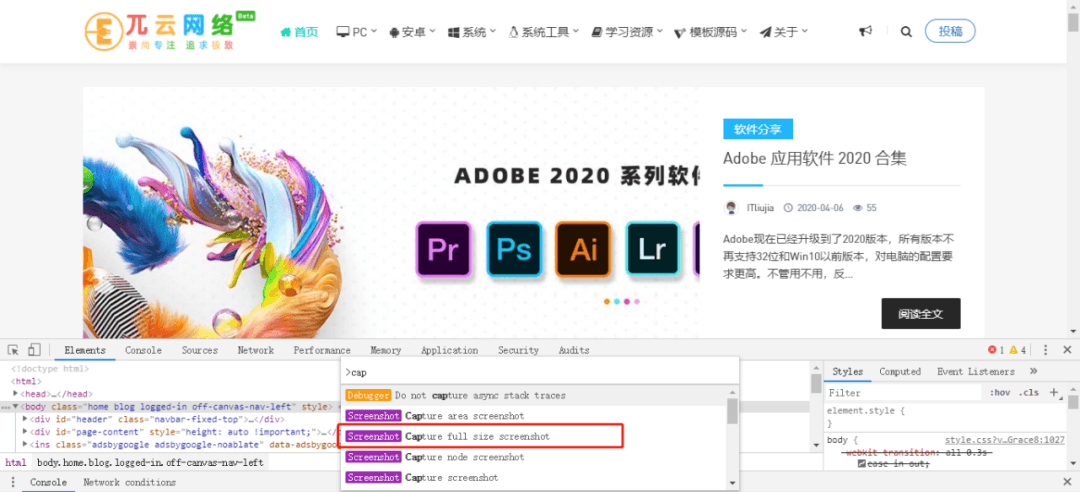Click the Filter field in the Styles pane
The width and height of the screenshot is (1080, 492).
coord(904,393)
